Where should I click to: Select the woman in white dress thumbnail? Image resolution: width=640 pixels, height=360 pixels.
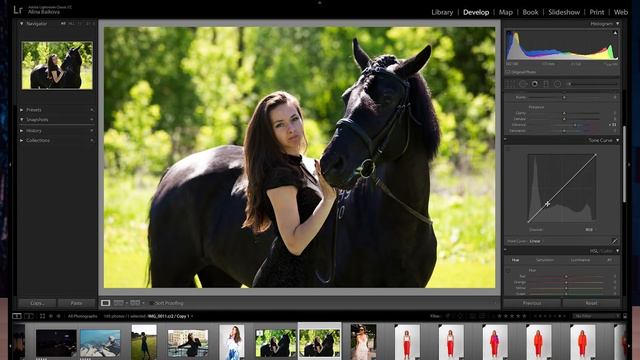coord(363,342)
